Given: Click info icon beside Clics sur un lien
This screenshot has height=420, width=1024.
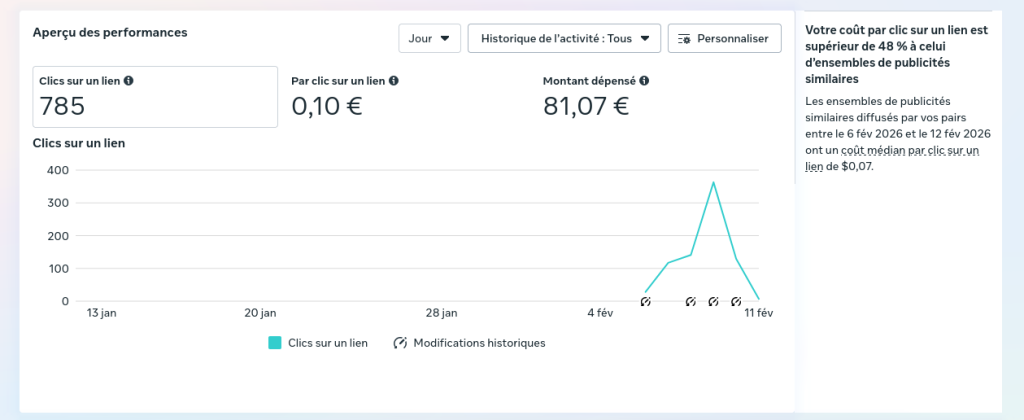Looking at the screenshot, I should (129, 81).
